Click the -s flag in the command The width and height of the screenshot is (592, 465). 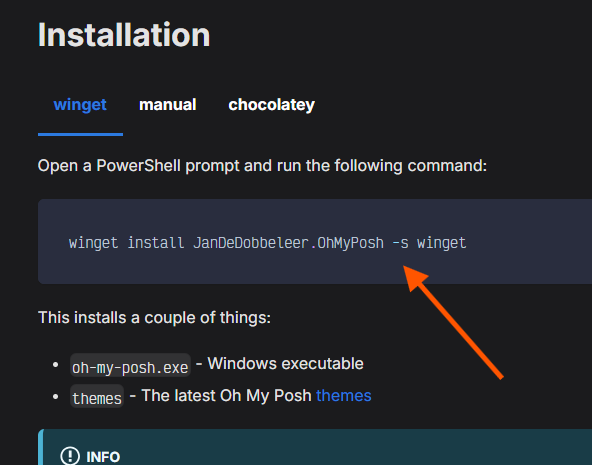pyautogui.click(x=401, y=243)
